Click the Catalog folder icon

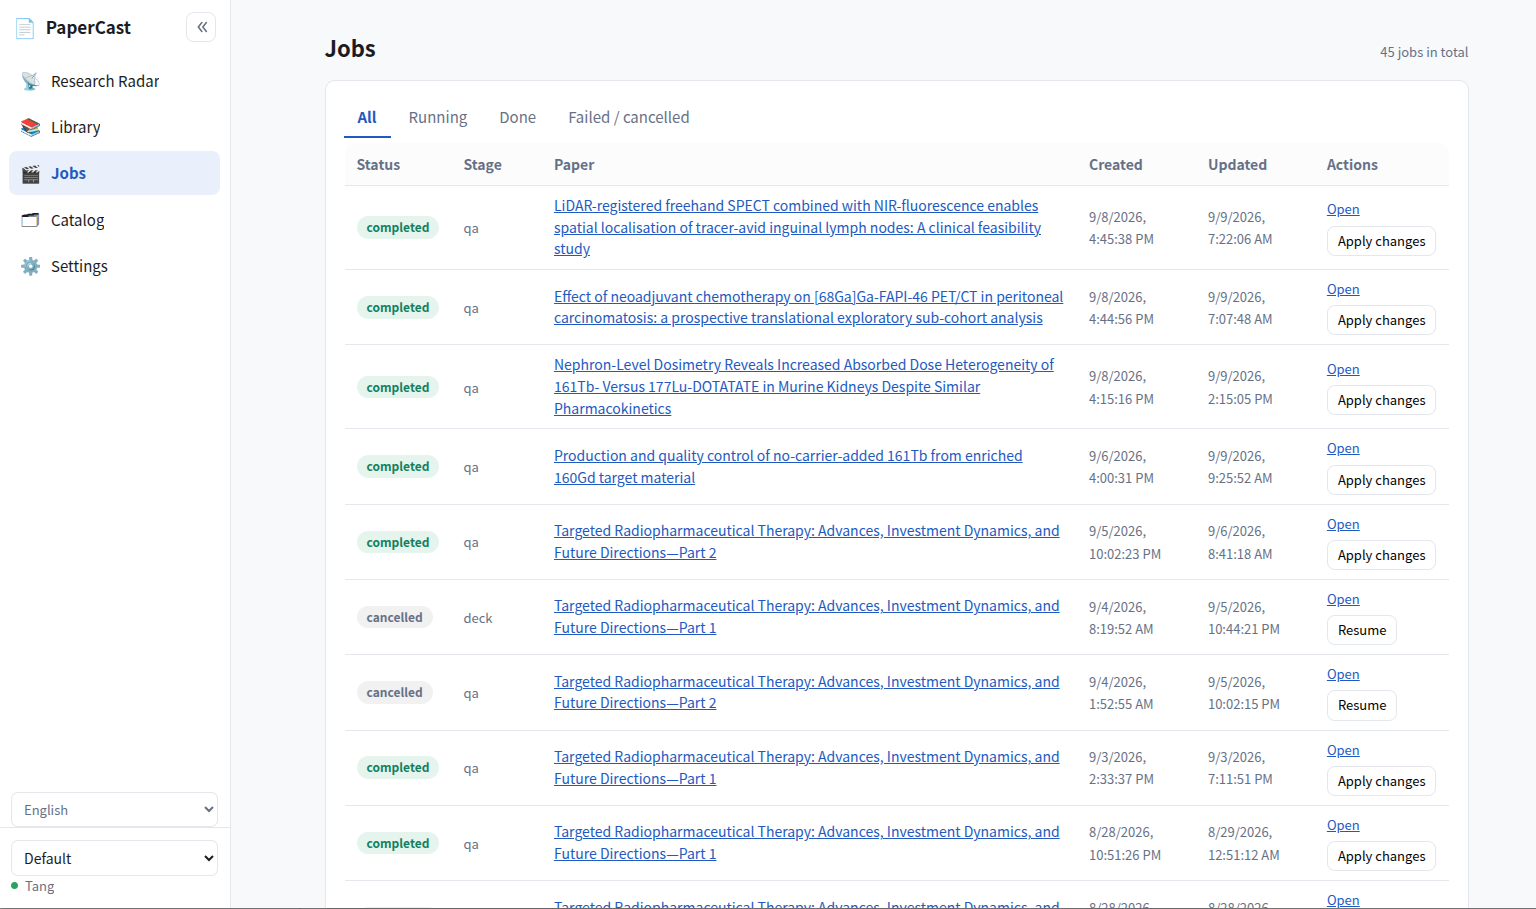click(31, 220)
